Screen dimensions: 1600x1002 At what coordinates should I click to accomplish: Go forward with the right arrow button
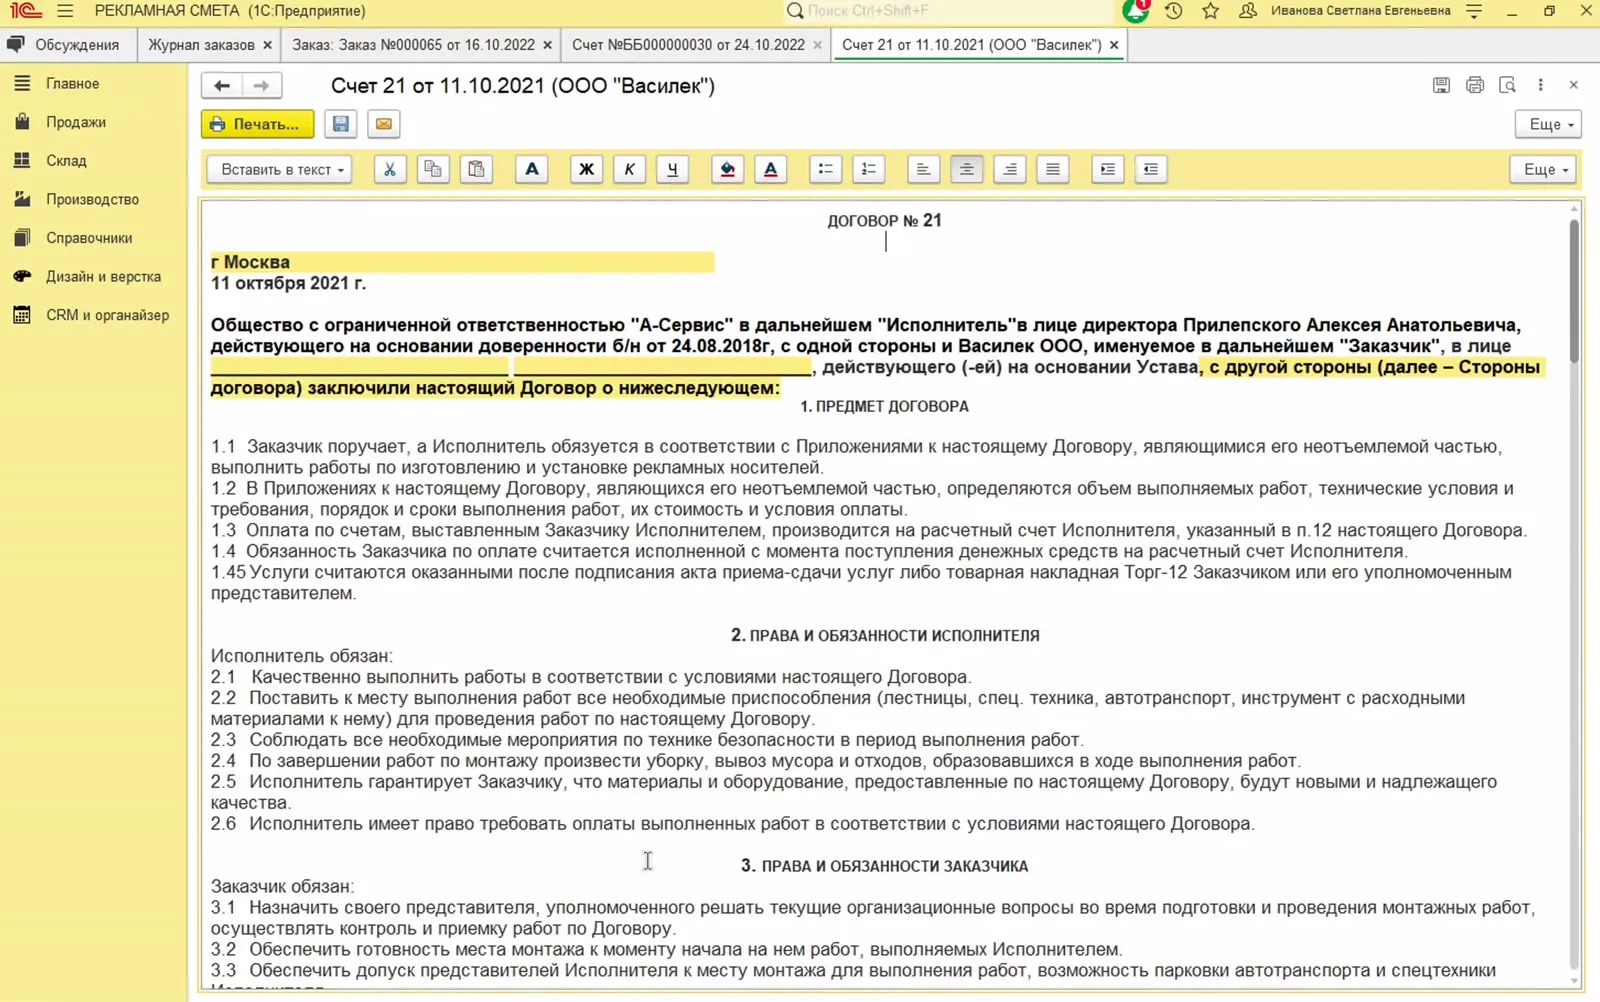[x=261, y=86]
